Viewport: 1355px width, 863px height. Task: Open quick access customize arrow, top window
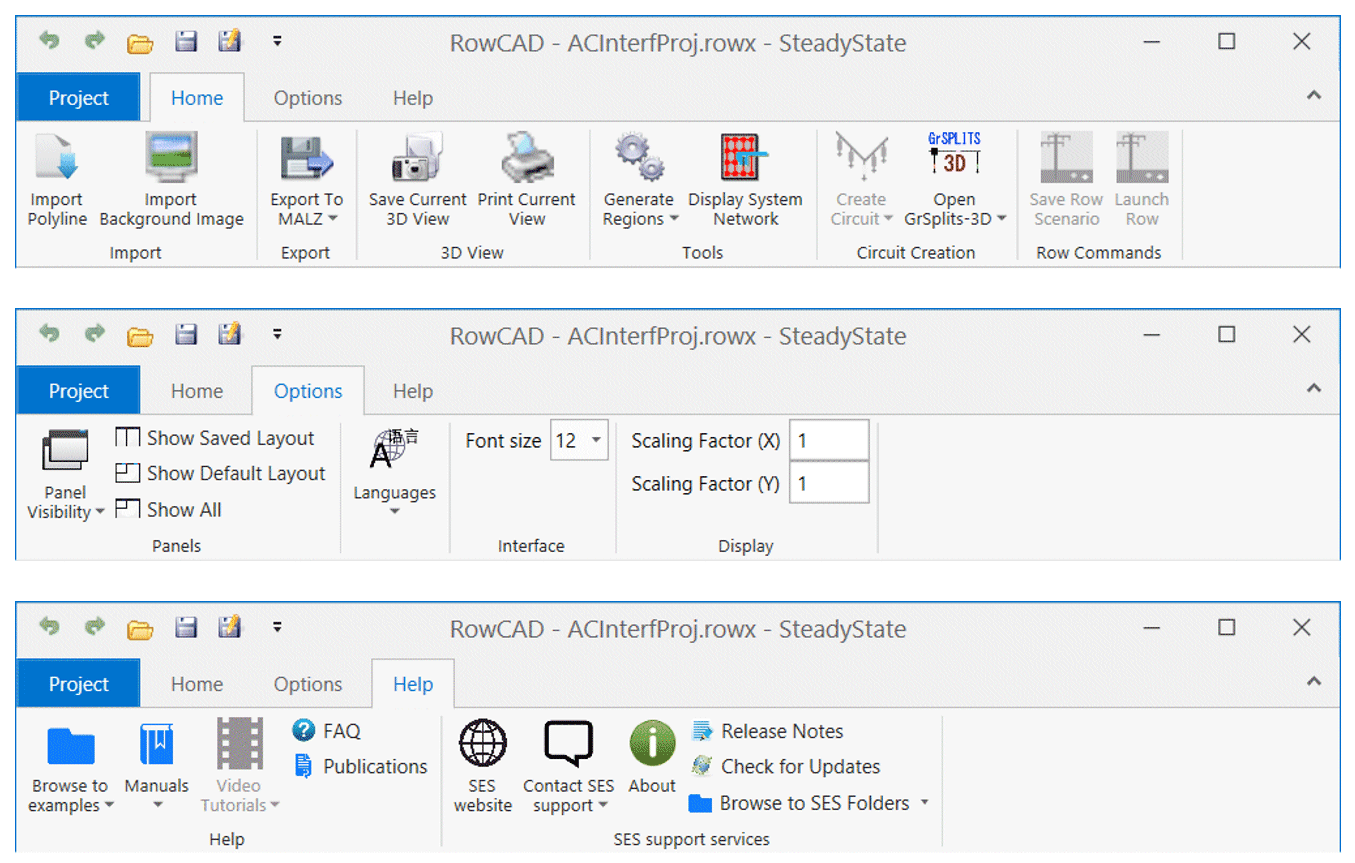pos(277,42)
